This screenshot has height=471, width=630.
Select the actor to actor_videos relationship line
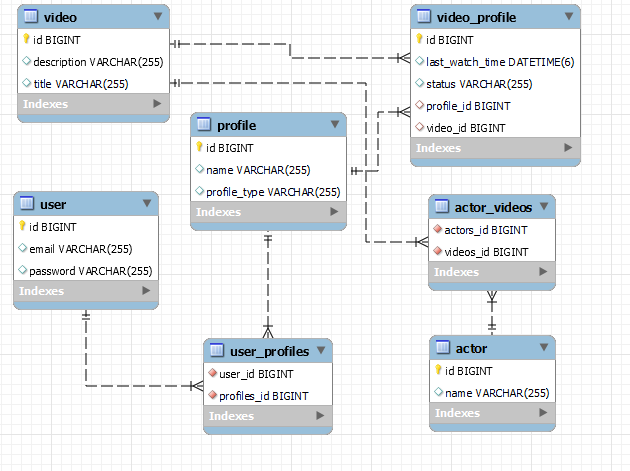492,313
